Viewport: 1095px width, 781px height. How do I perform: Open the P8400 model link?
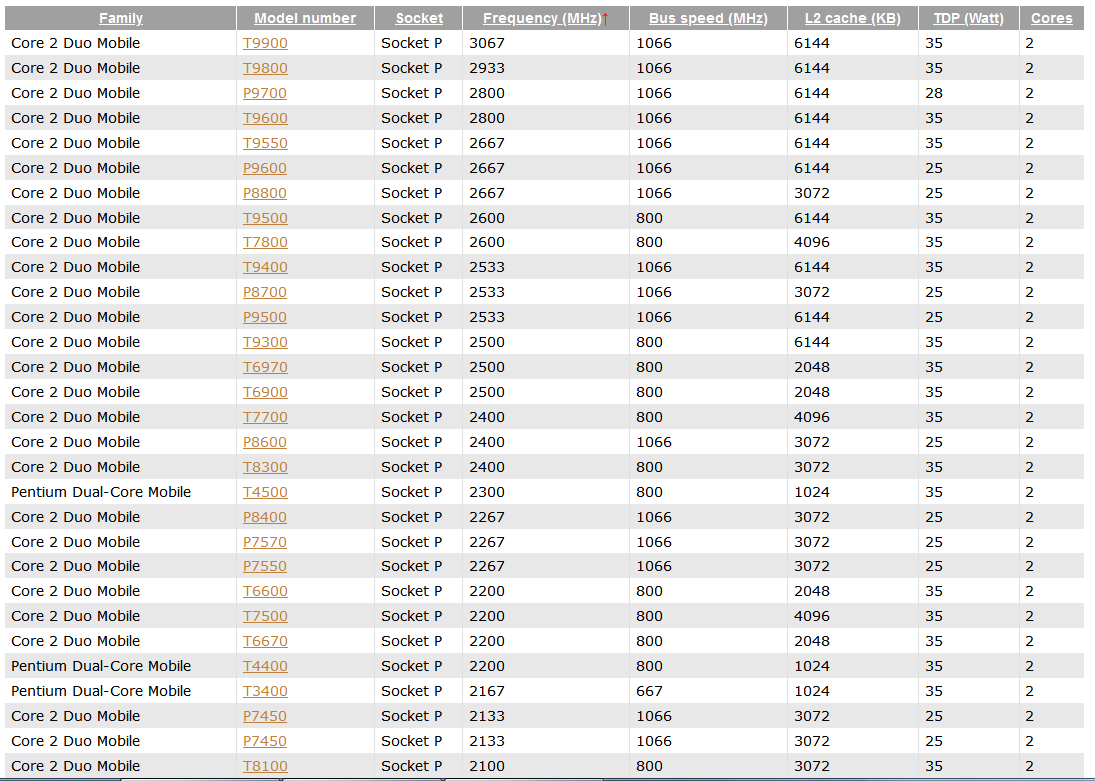tap(265, 518)
